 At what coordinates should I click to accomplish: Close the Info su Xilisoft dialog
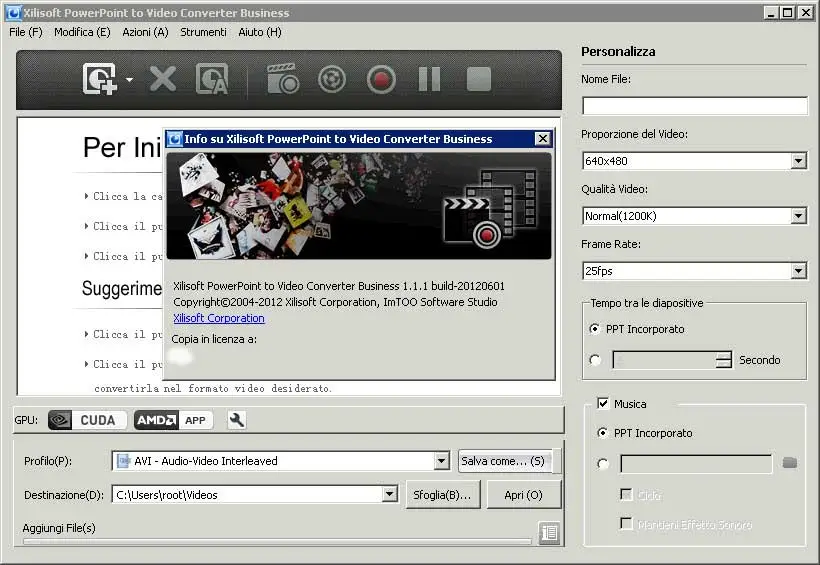point(543,139)
